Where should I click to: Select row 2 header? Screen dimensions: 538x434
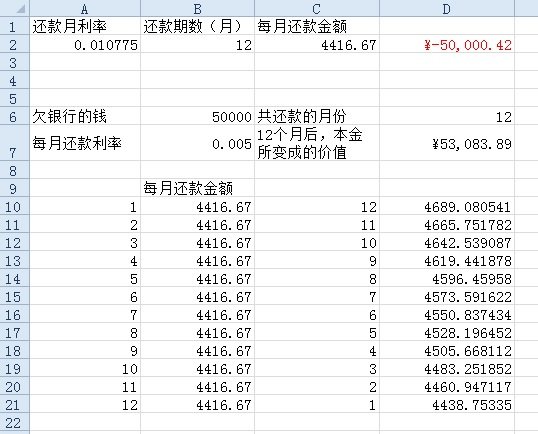coord(15,44)
